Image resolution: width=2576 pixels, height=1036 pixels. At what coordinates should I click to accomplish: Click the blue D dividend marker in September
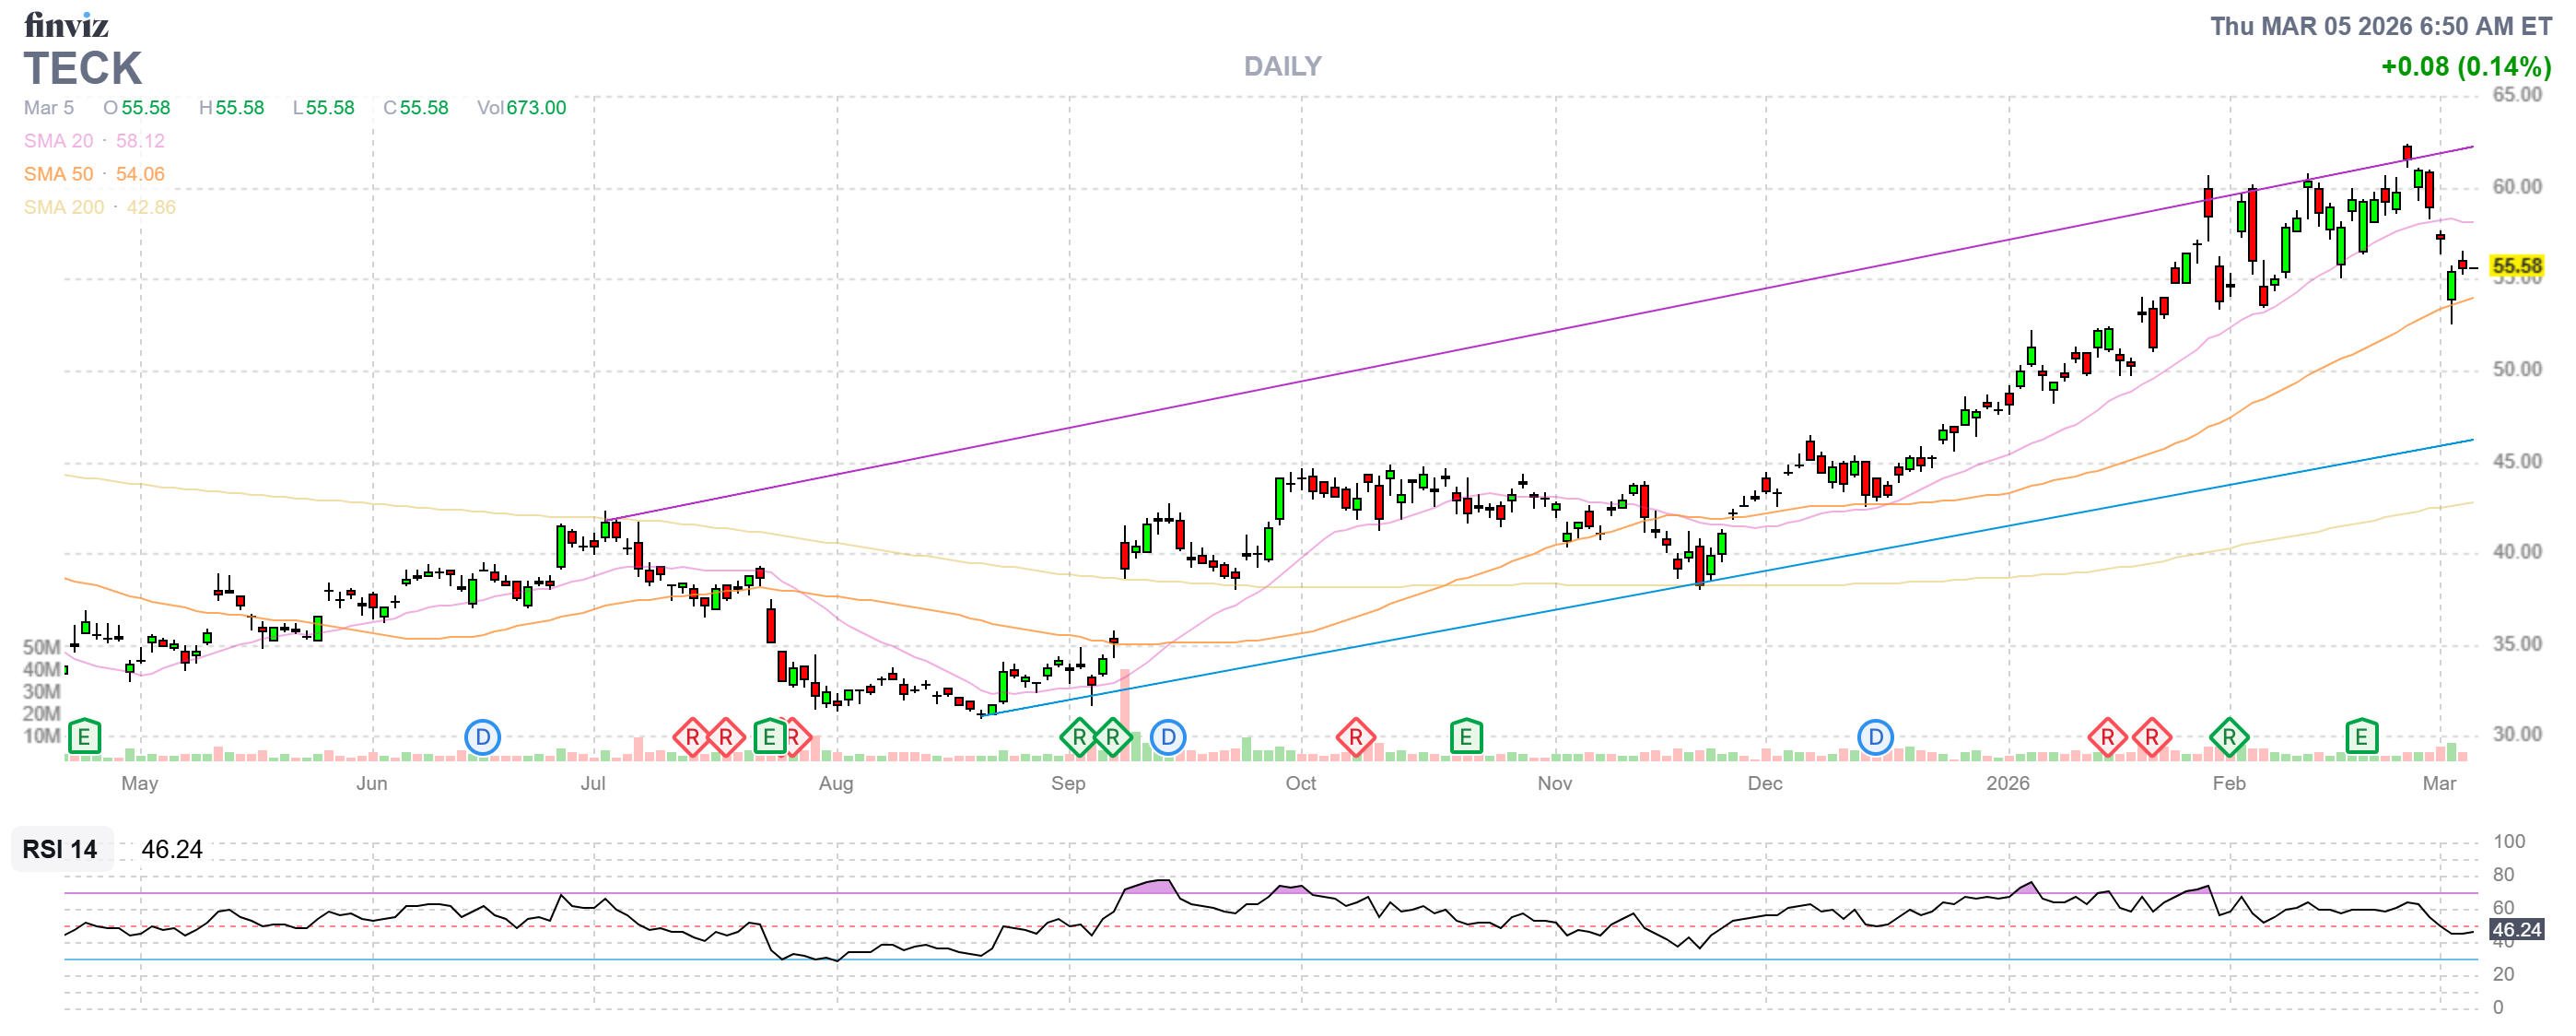pos(1167,738)
